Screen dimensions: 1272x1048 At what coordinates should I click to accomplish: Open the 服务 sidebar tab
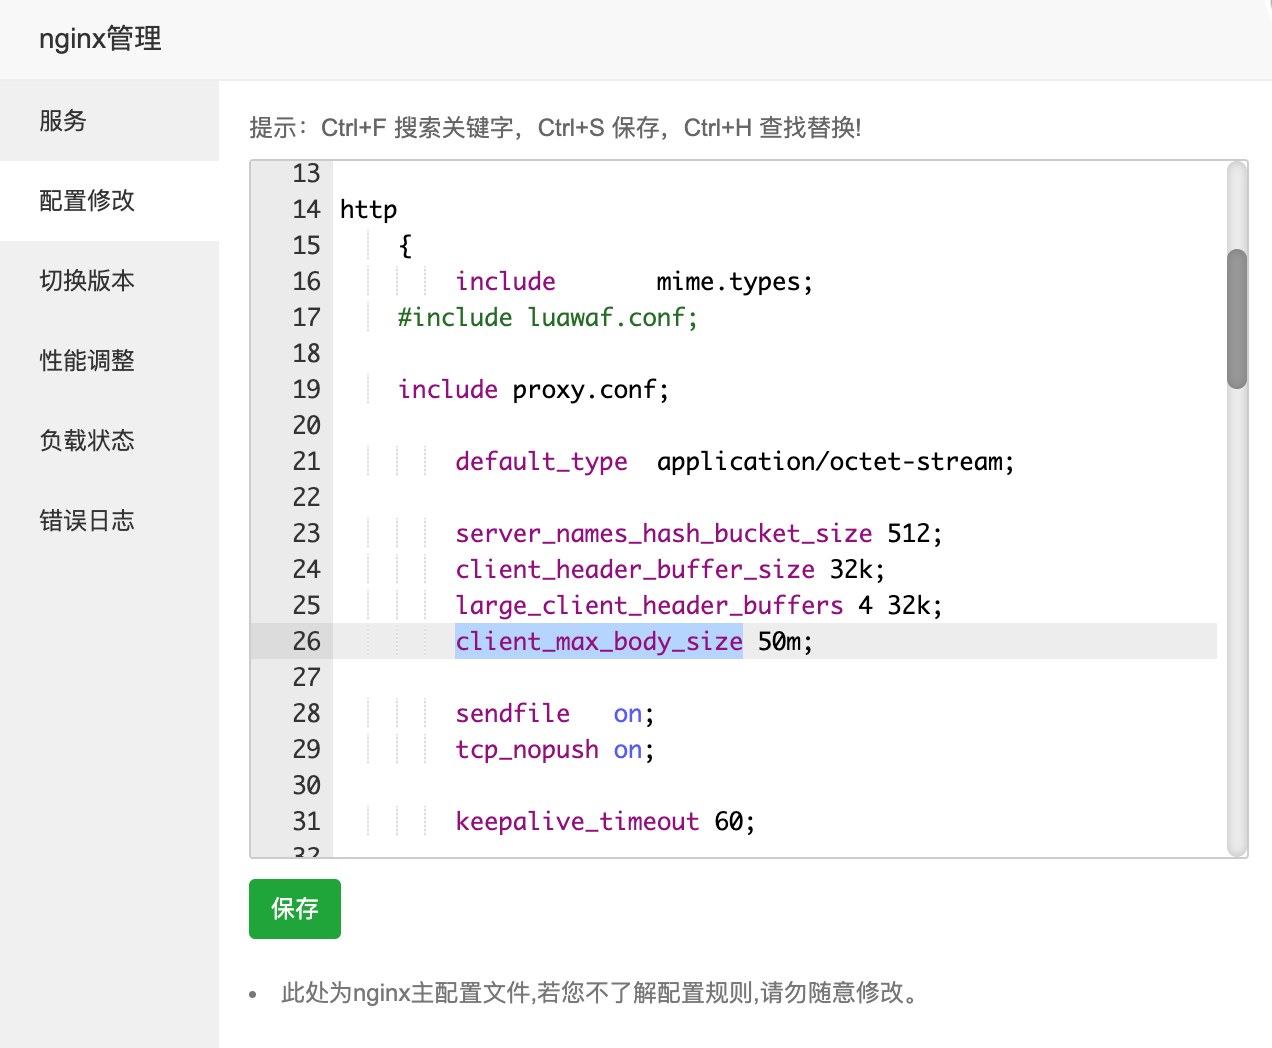(109, 121)
